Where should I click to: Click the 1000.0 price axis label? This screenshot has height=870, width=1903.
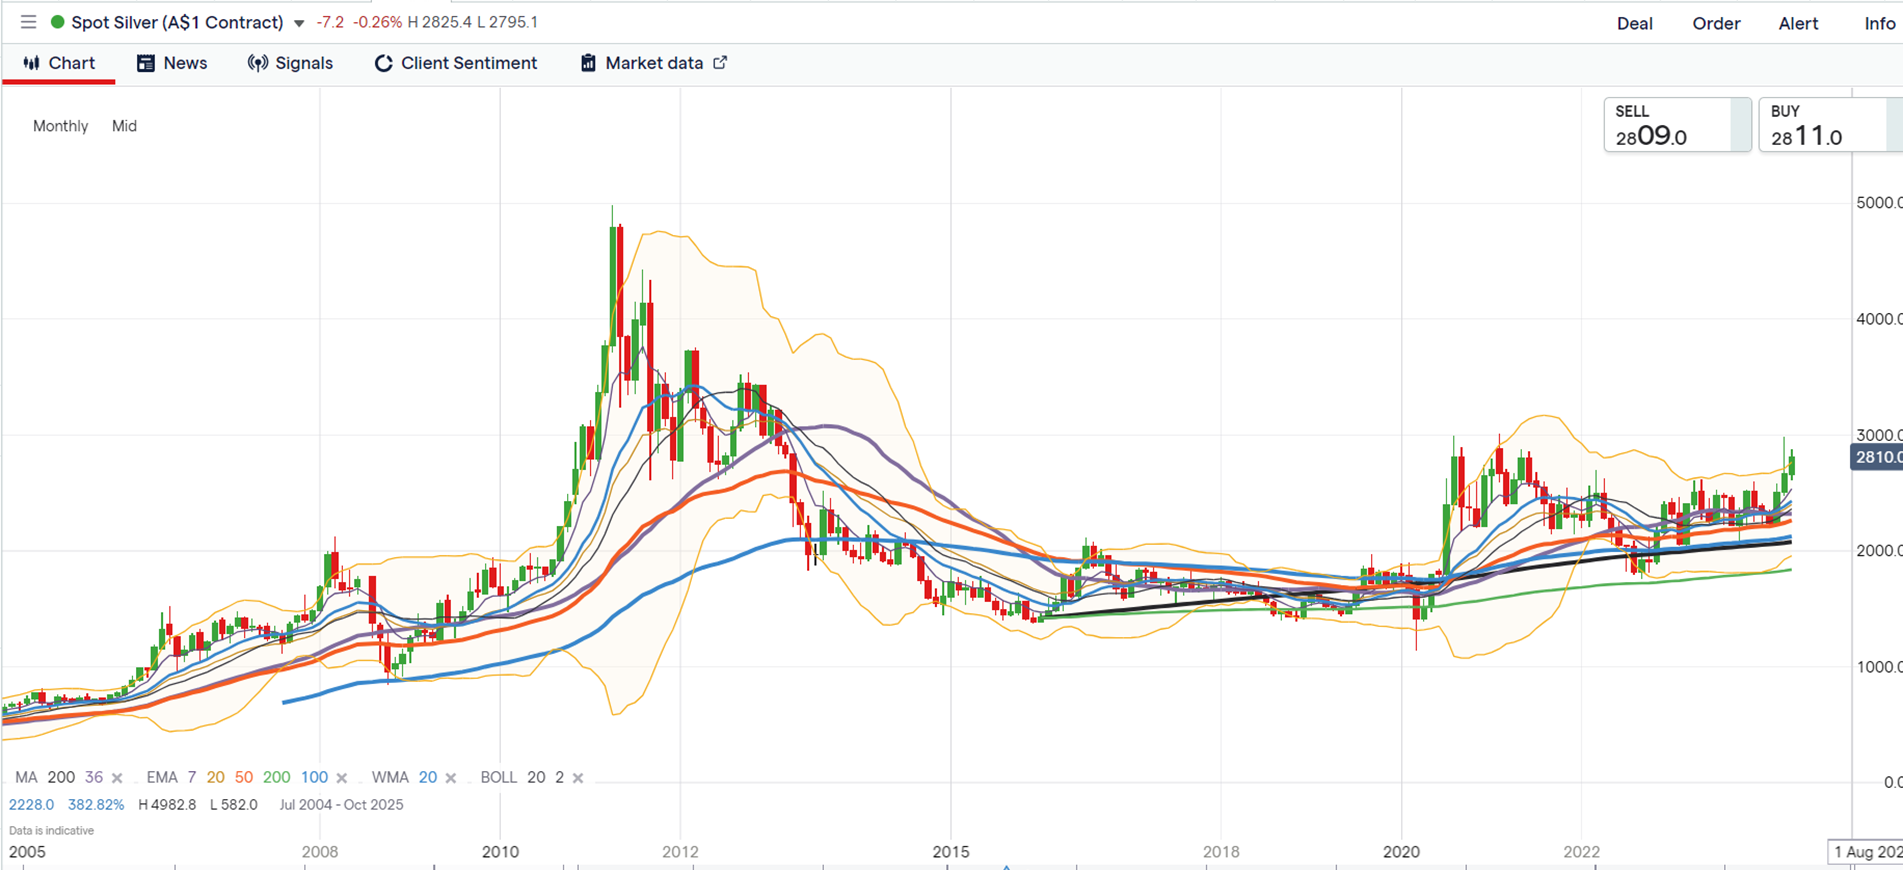click(x=1879, y=667)
